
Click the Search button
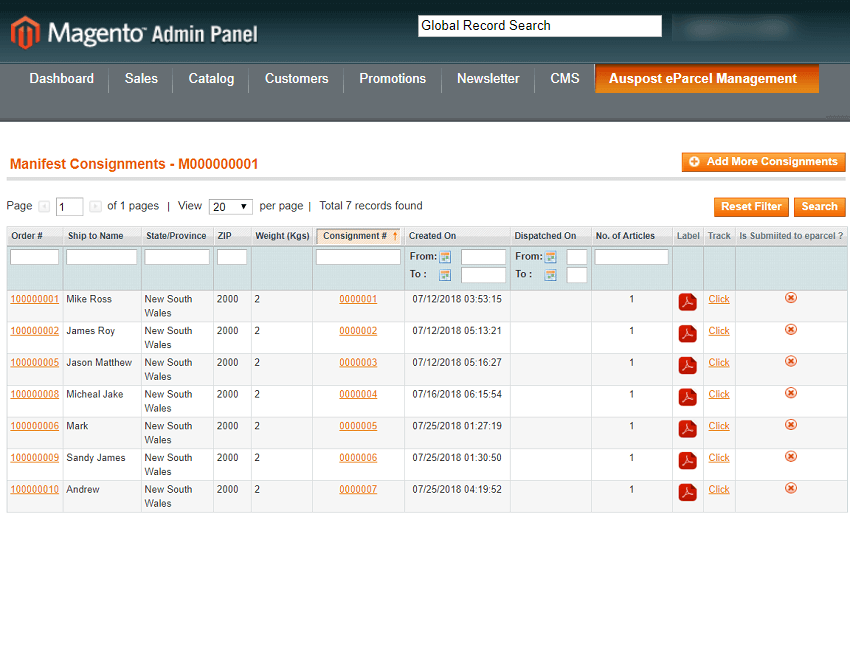coord(820,207)
